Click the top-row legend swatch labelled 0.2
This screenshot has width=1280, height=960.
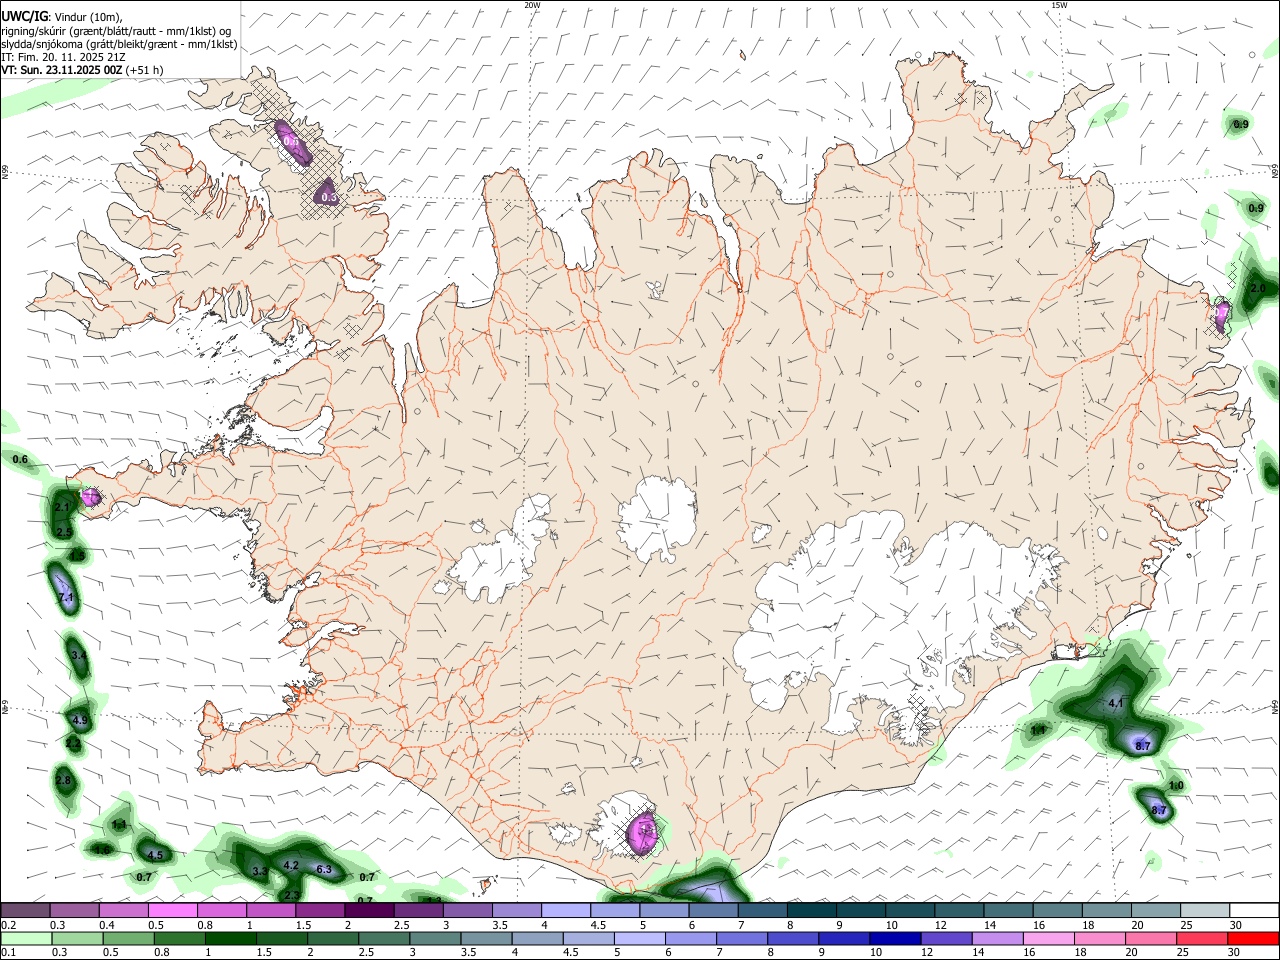coord(25,910)
